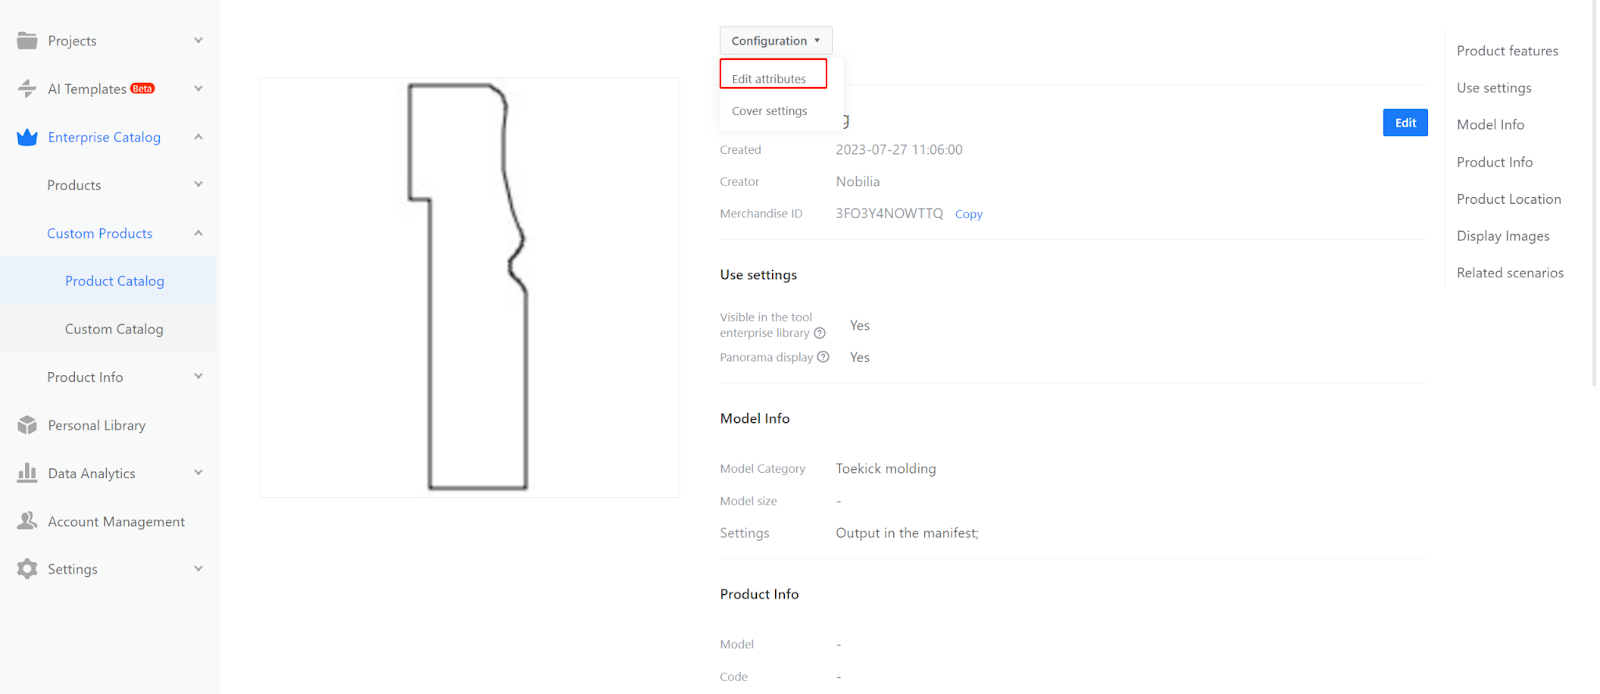Click help icon beside enterprise library visibility

[820, 333]
